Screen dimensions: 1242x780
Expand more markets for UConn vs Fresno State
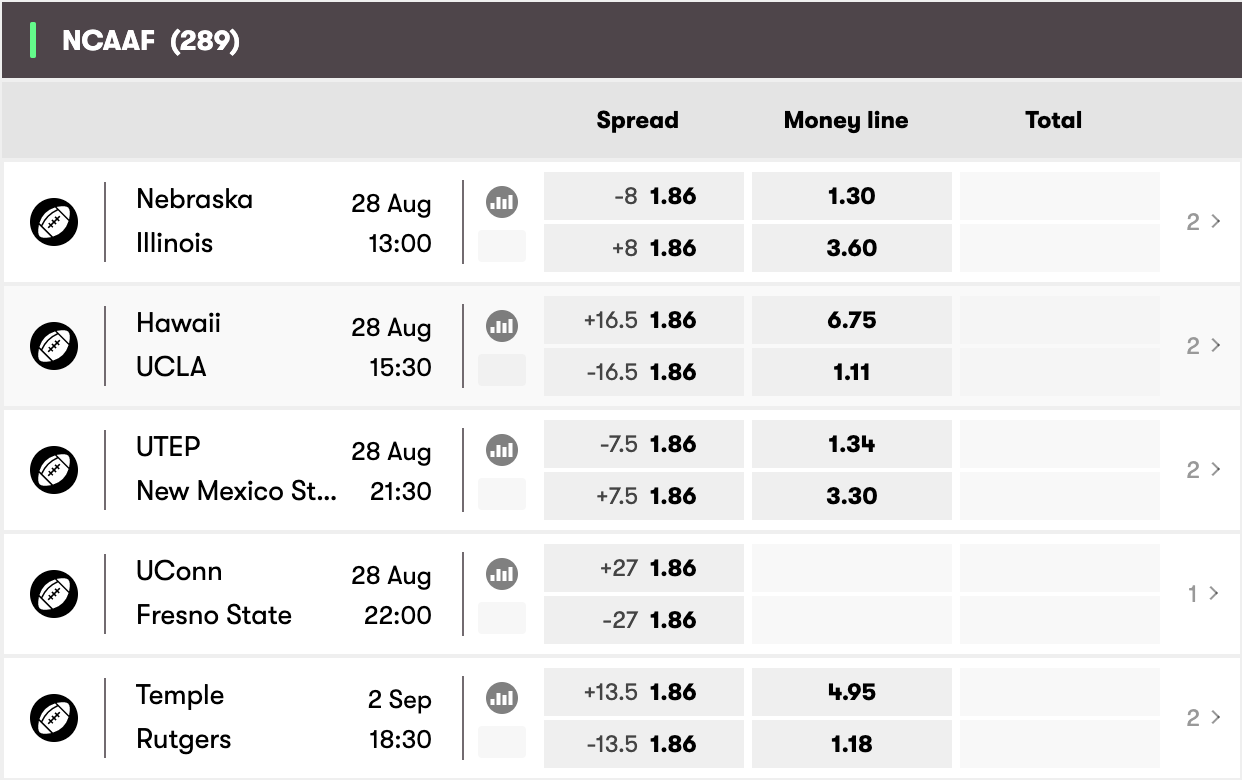pyautogui.click(x=1203, y=594)
